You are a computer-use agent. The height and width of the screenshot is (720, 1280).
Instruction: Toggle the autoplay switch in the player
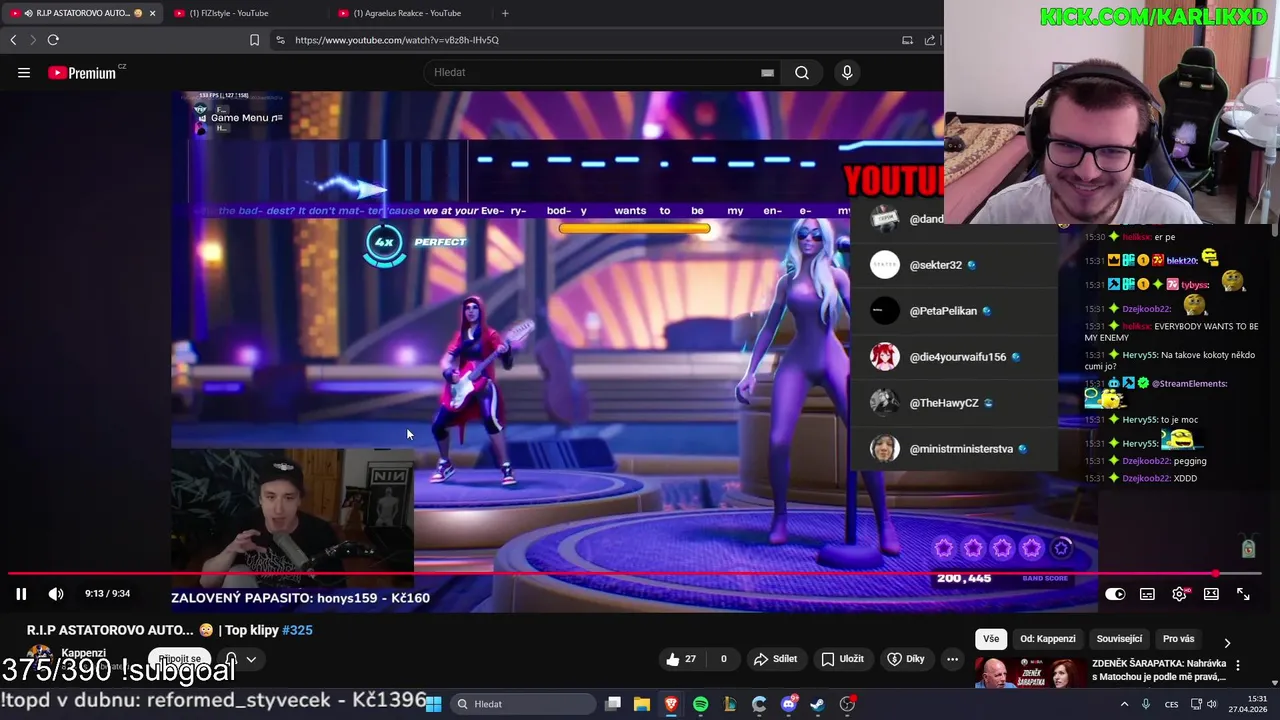tap(1115, 594)
